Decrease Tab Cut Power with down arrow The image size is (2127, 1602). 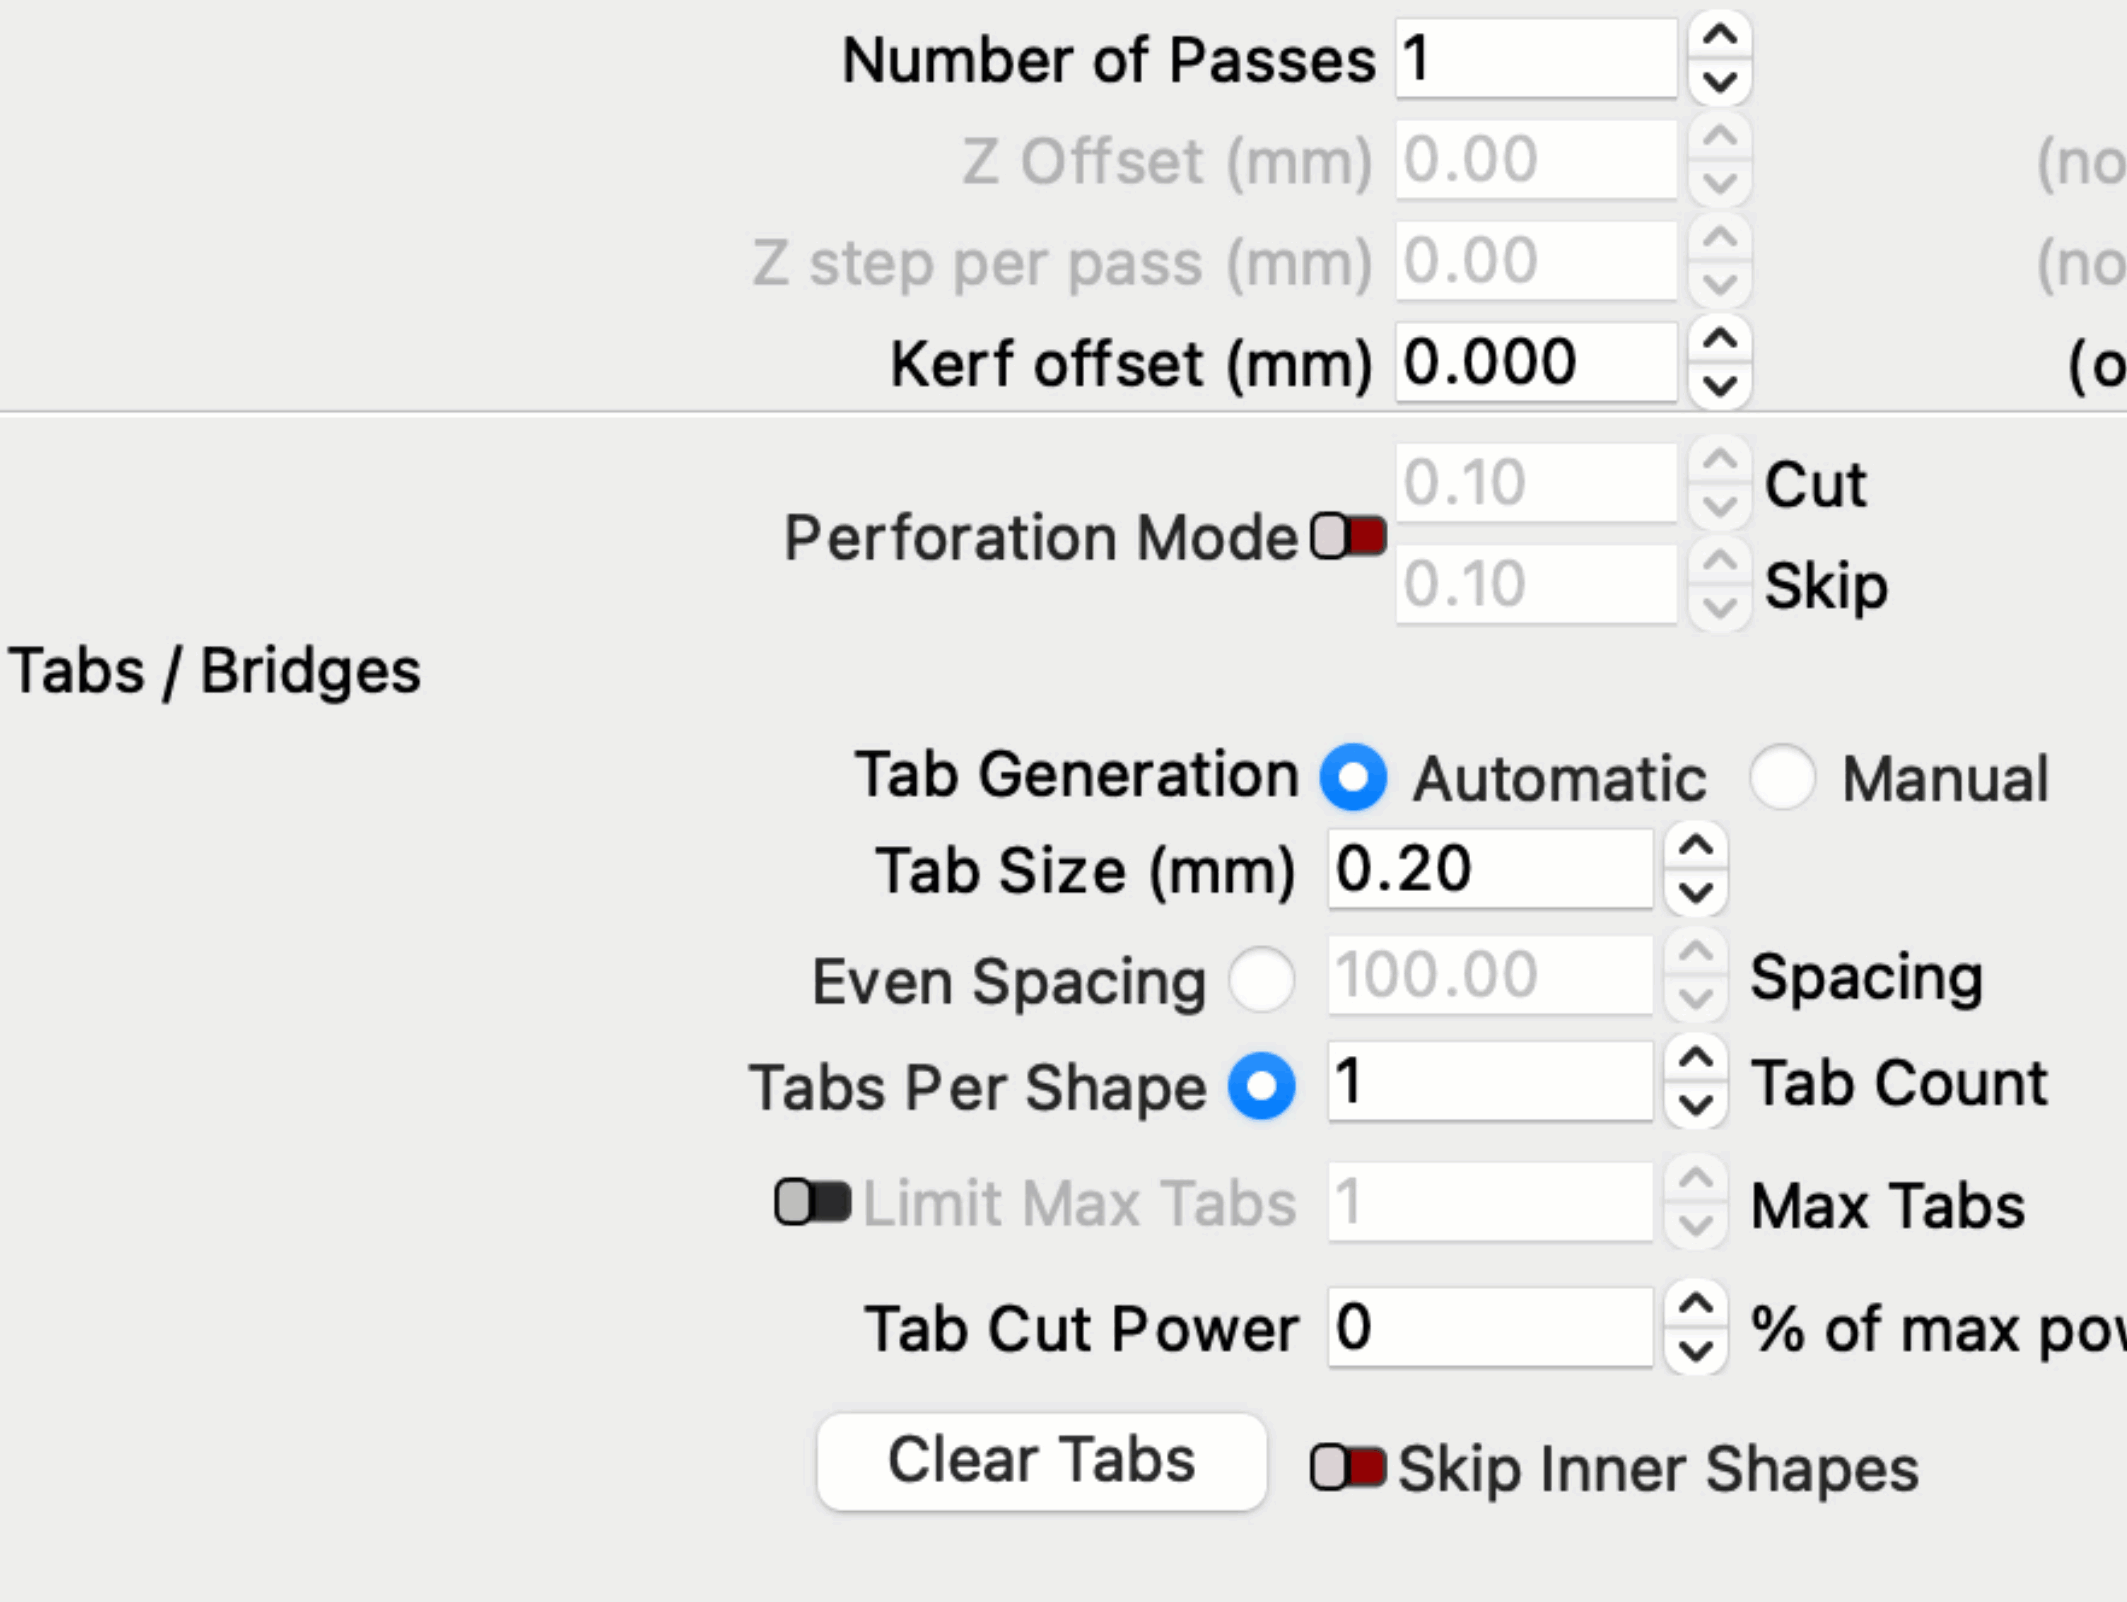1696,1351
